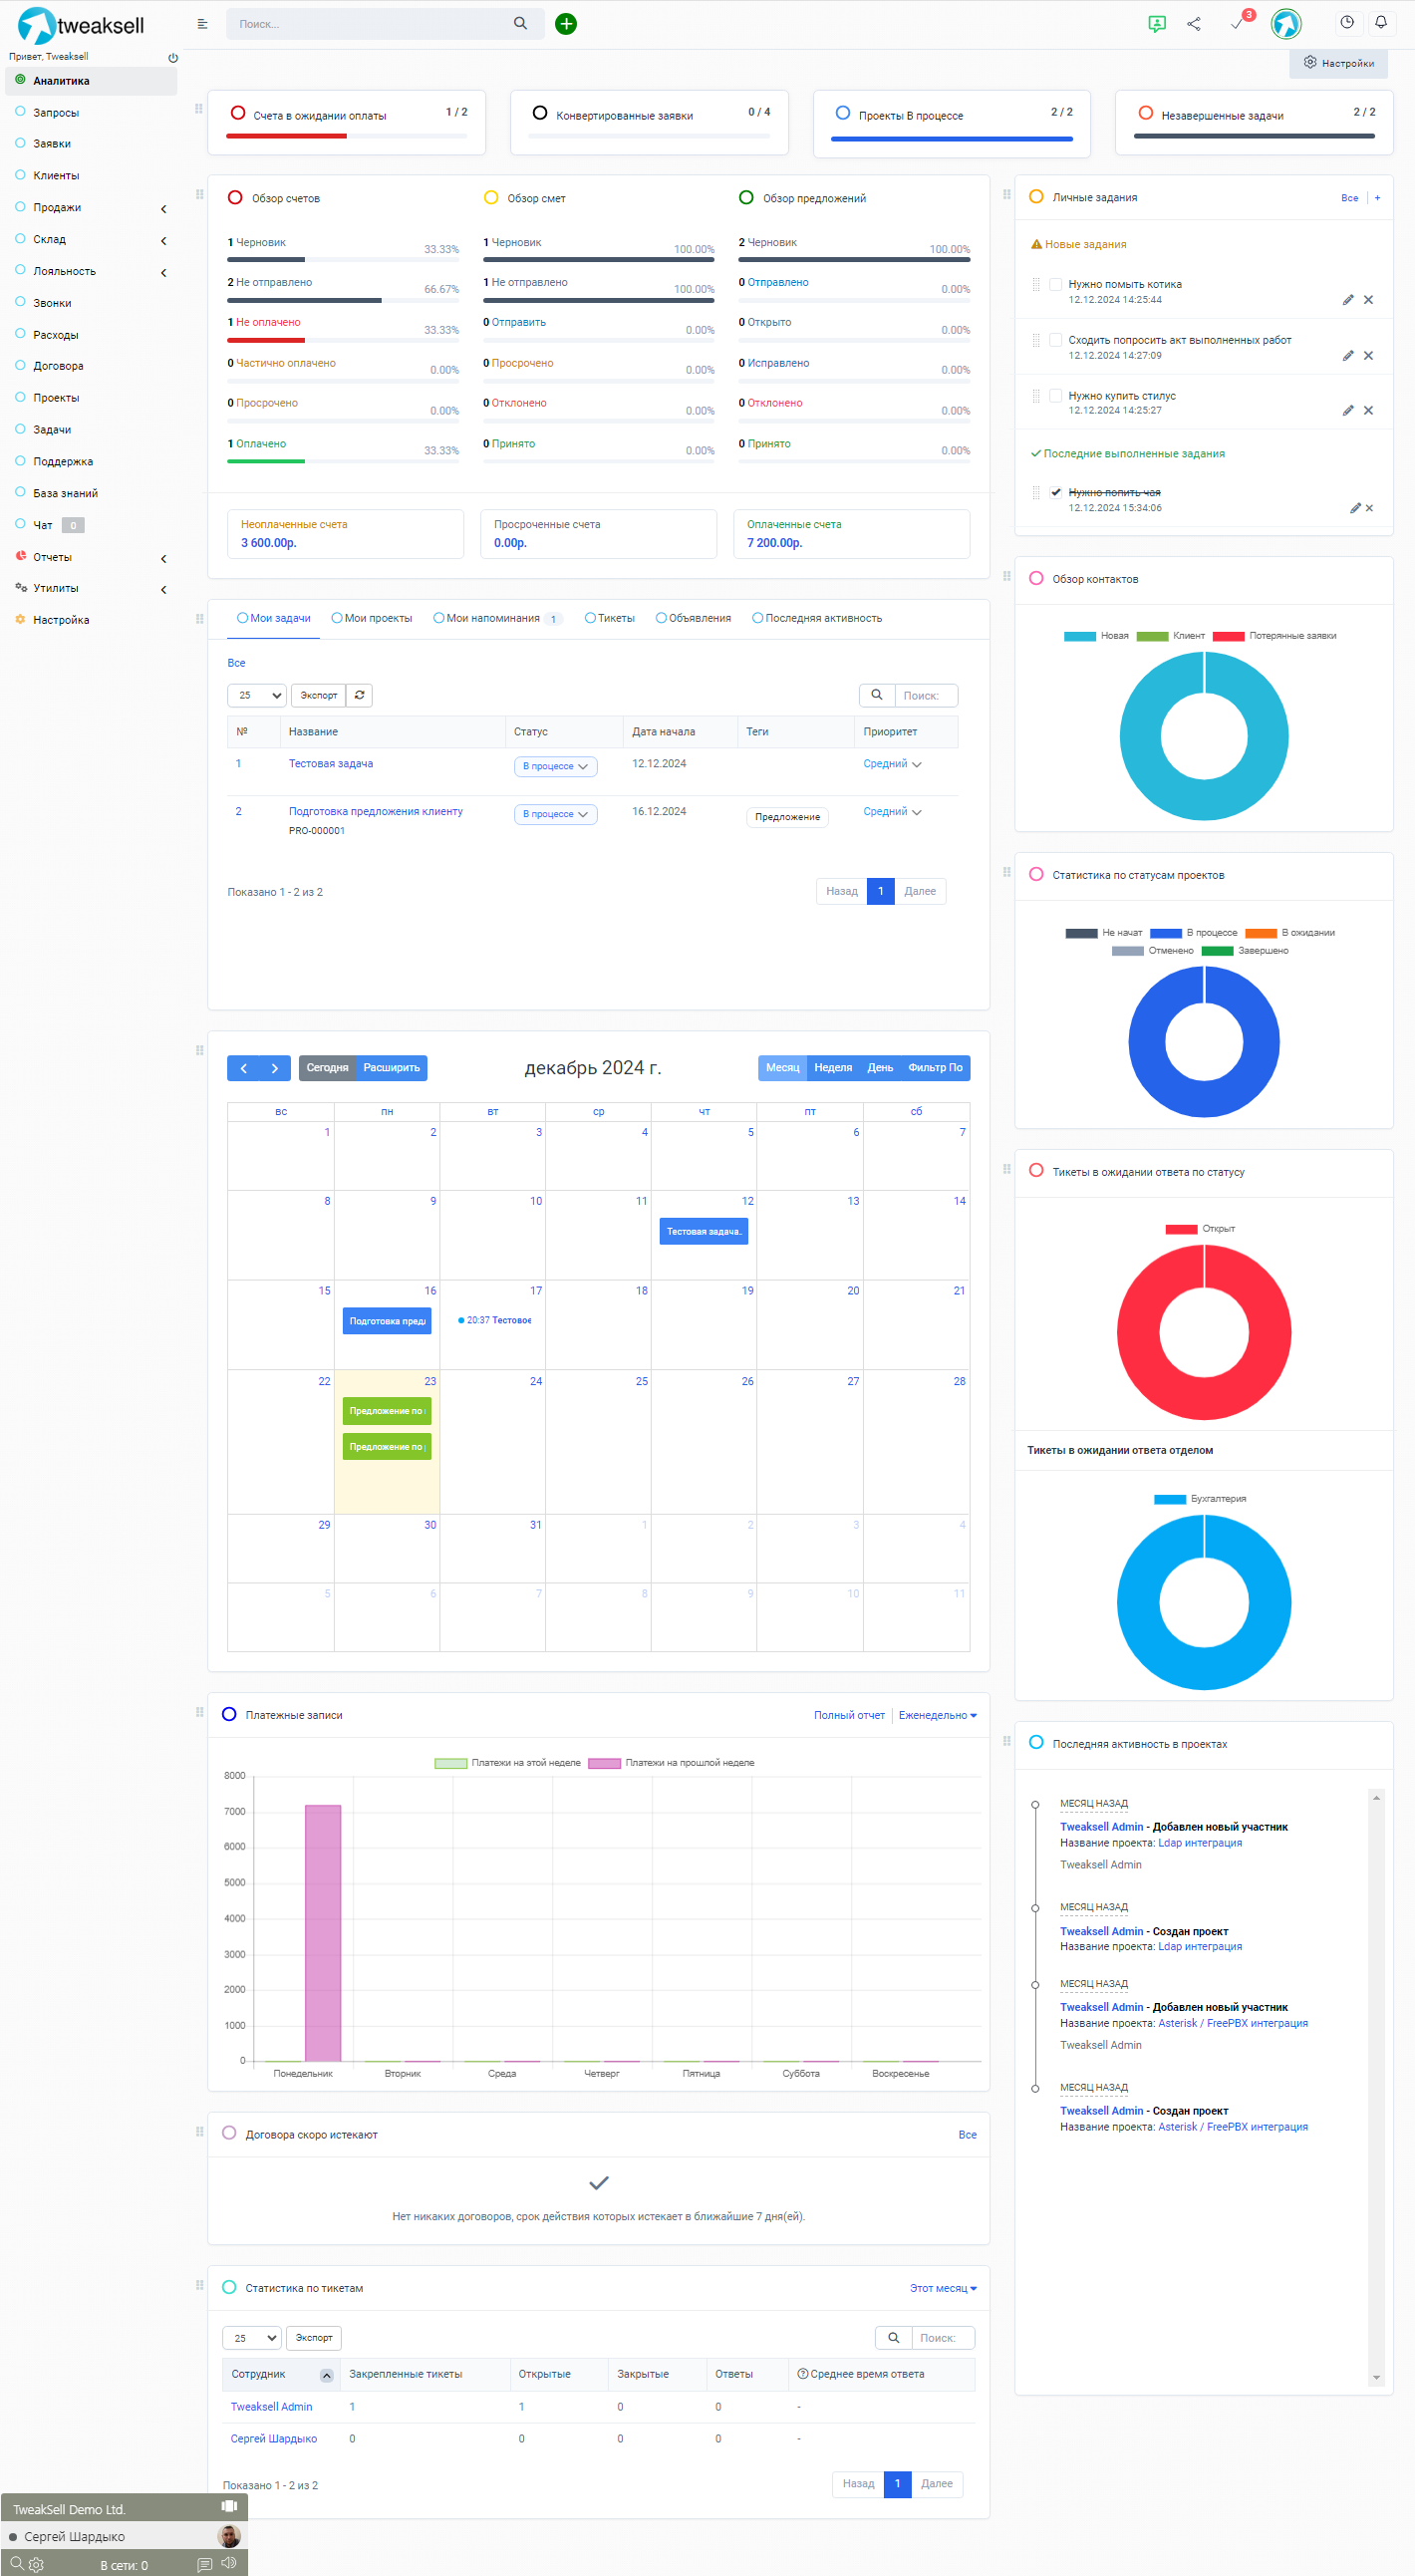Click the Настройки button at top right
Viewport: 1415px width, 2576px height.
1338,63
